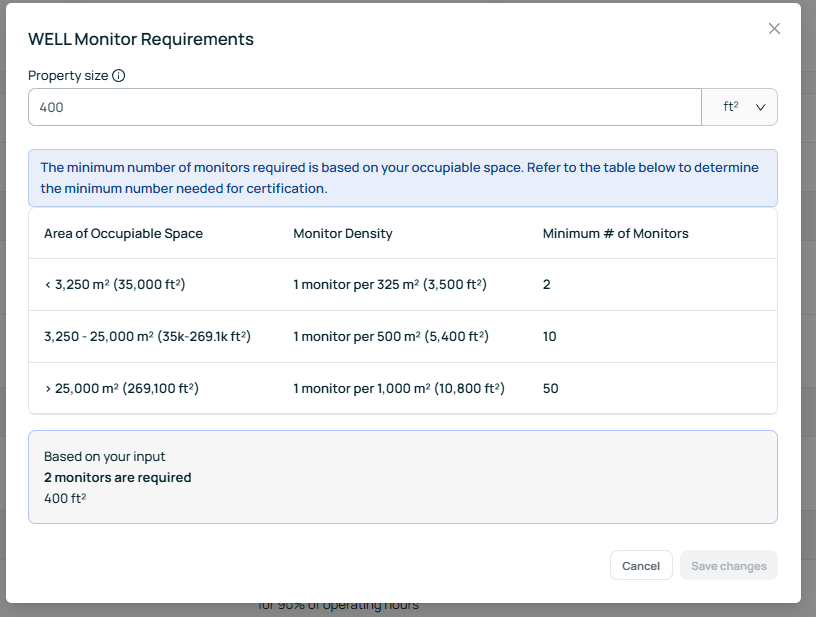Click the 1 monitor per 1,000 m² cell
816x617 pixels.
point(398,388)
